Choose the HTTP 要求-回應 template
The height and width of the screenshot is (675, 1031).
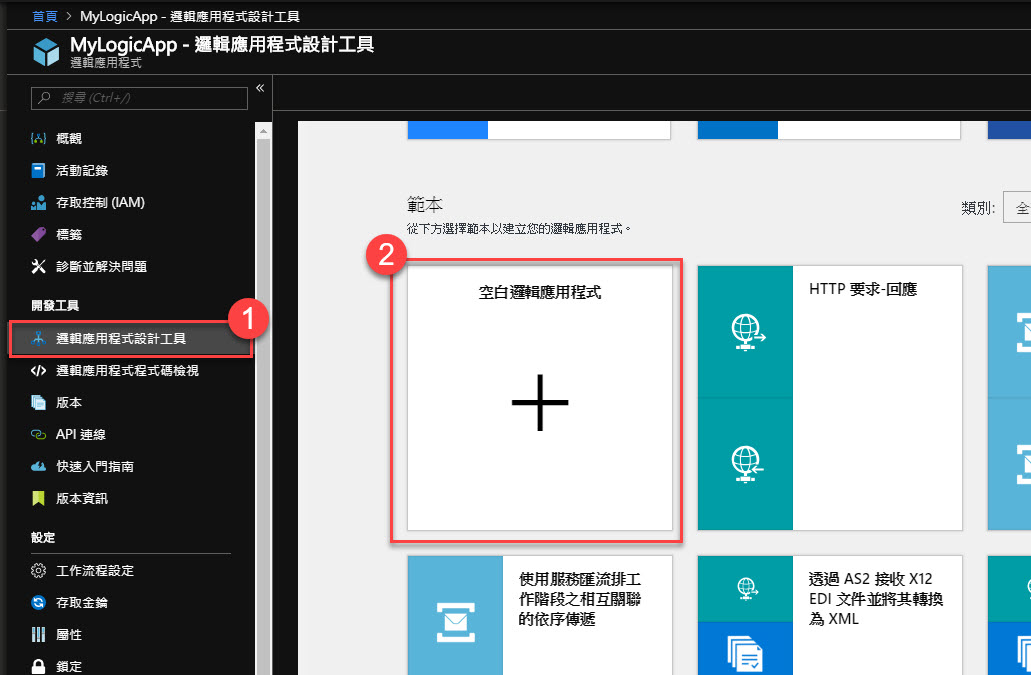tap(830, 398)
